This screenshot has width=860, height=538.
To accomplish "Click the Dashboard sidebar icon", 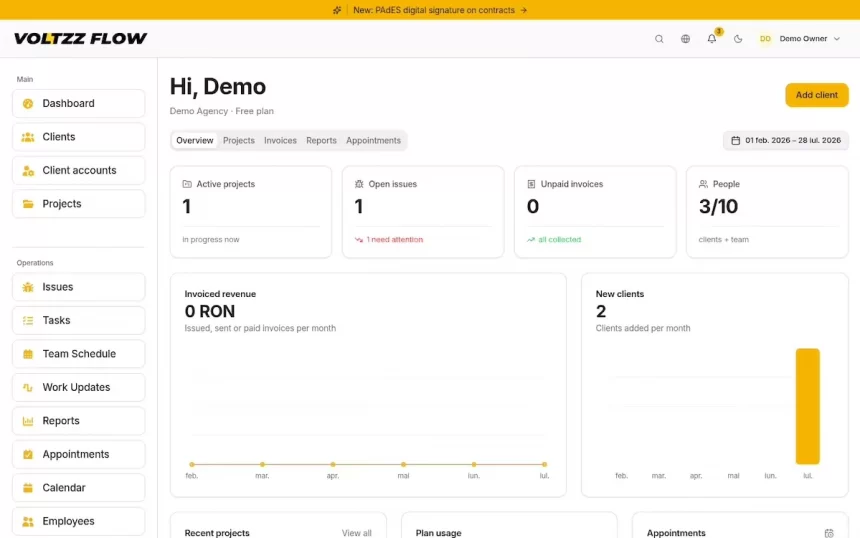I will click(x=28, y=104).
